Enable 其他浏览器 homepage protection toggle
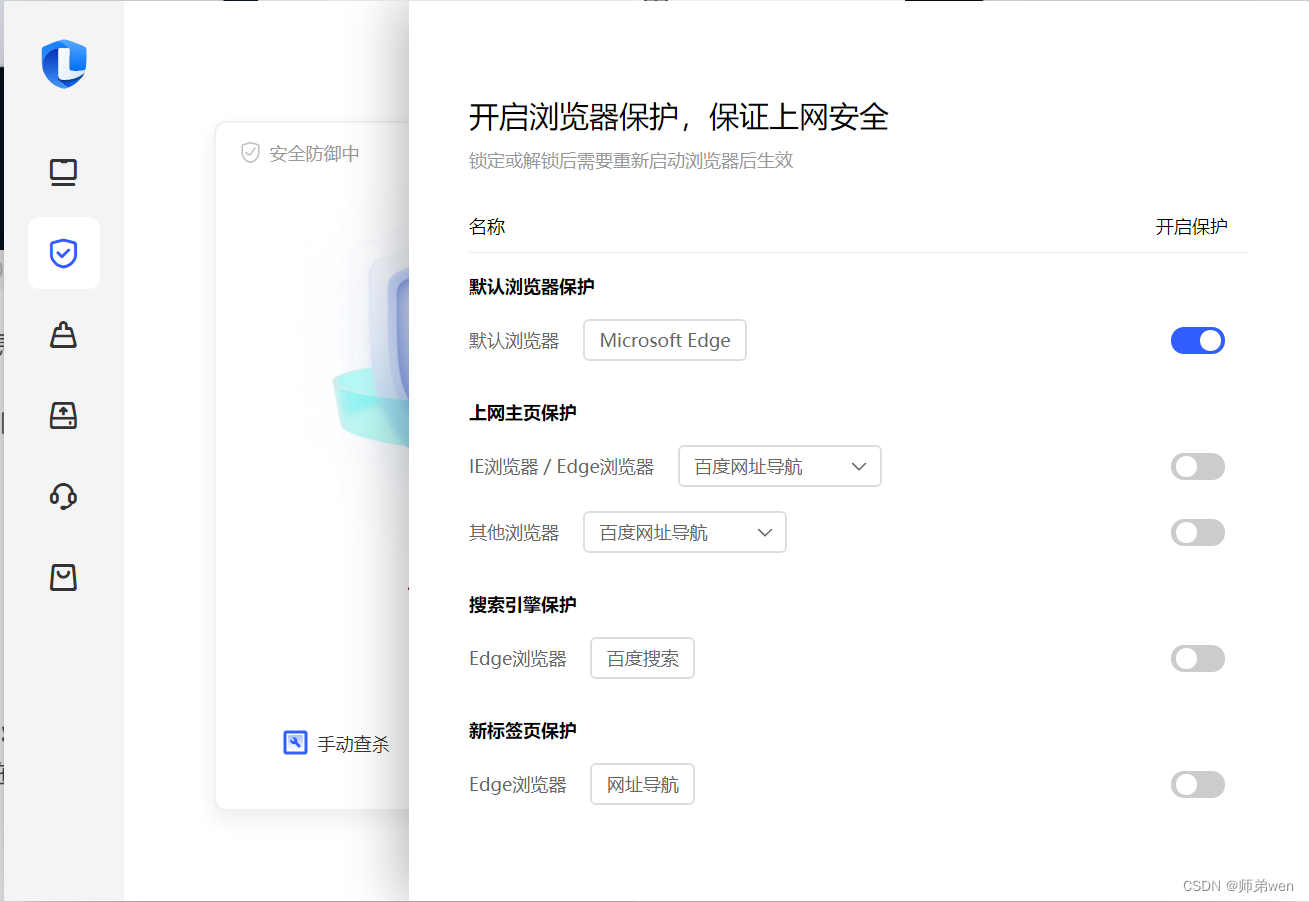This screenshot has height=902, width=1309. pyautogui.click(x=1198, y=533)
